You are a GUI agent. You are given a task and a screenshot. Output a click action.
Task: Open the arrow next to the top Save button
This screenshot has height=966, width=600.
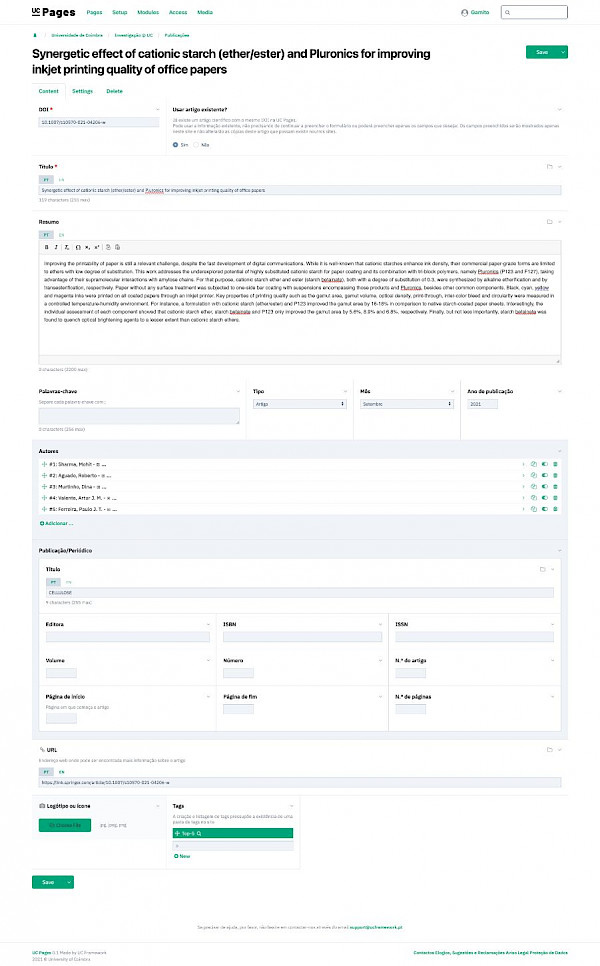(564, 51)
